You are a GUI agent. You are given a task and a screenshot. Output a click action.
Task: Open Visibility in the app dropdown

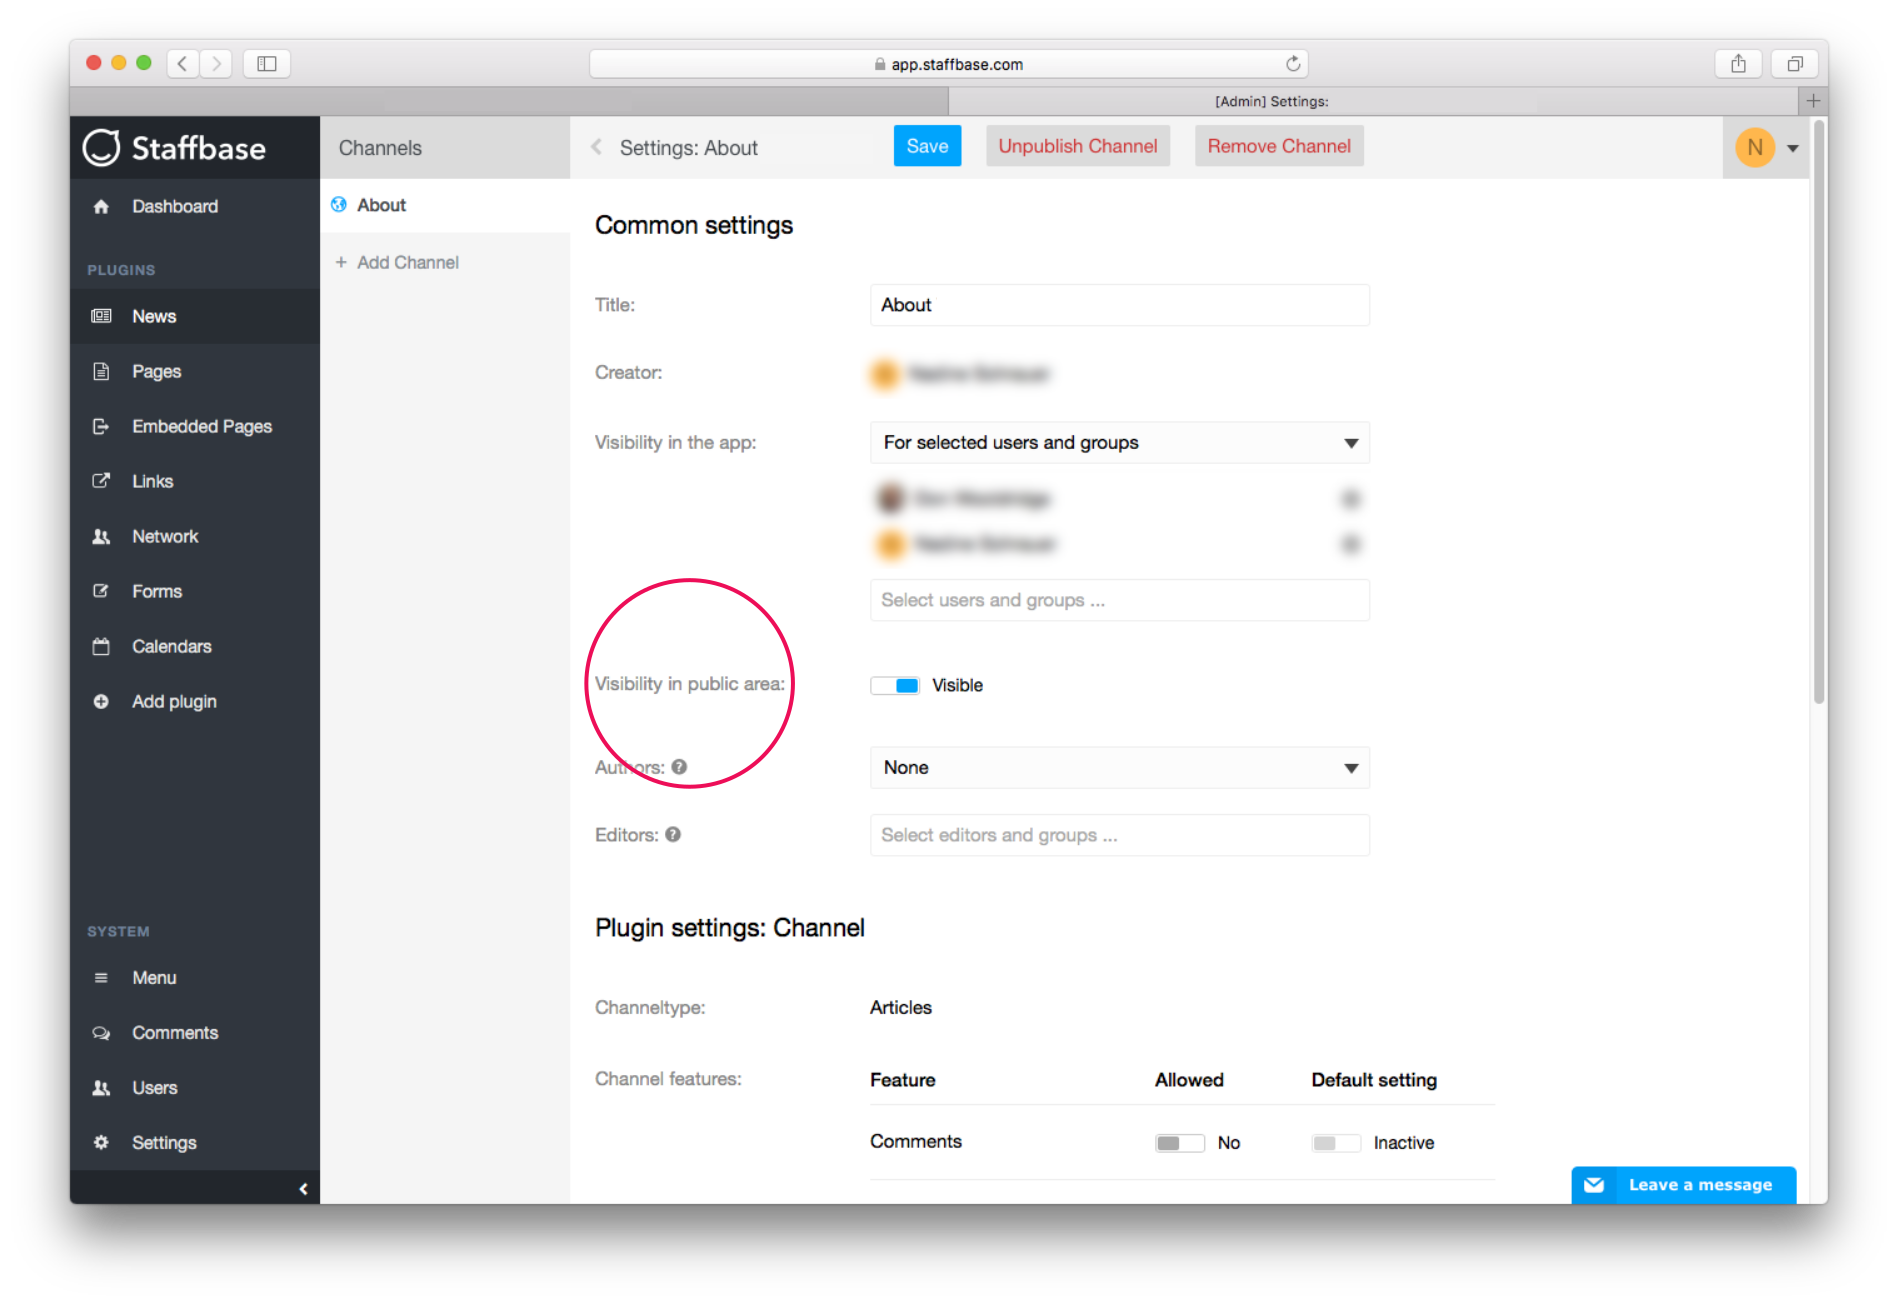click(x=1120, y=443)
